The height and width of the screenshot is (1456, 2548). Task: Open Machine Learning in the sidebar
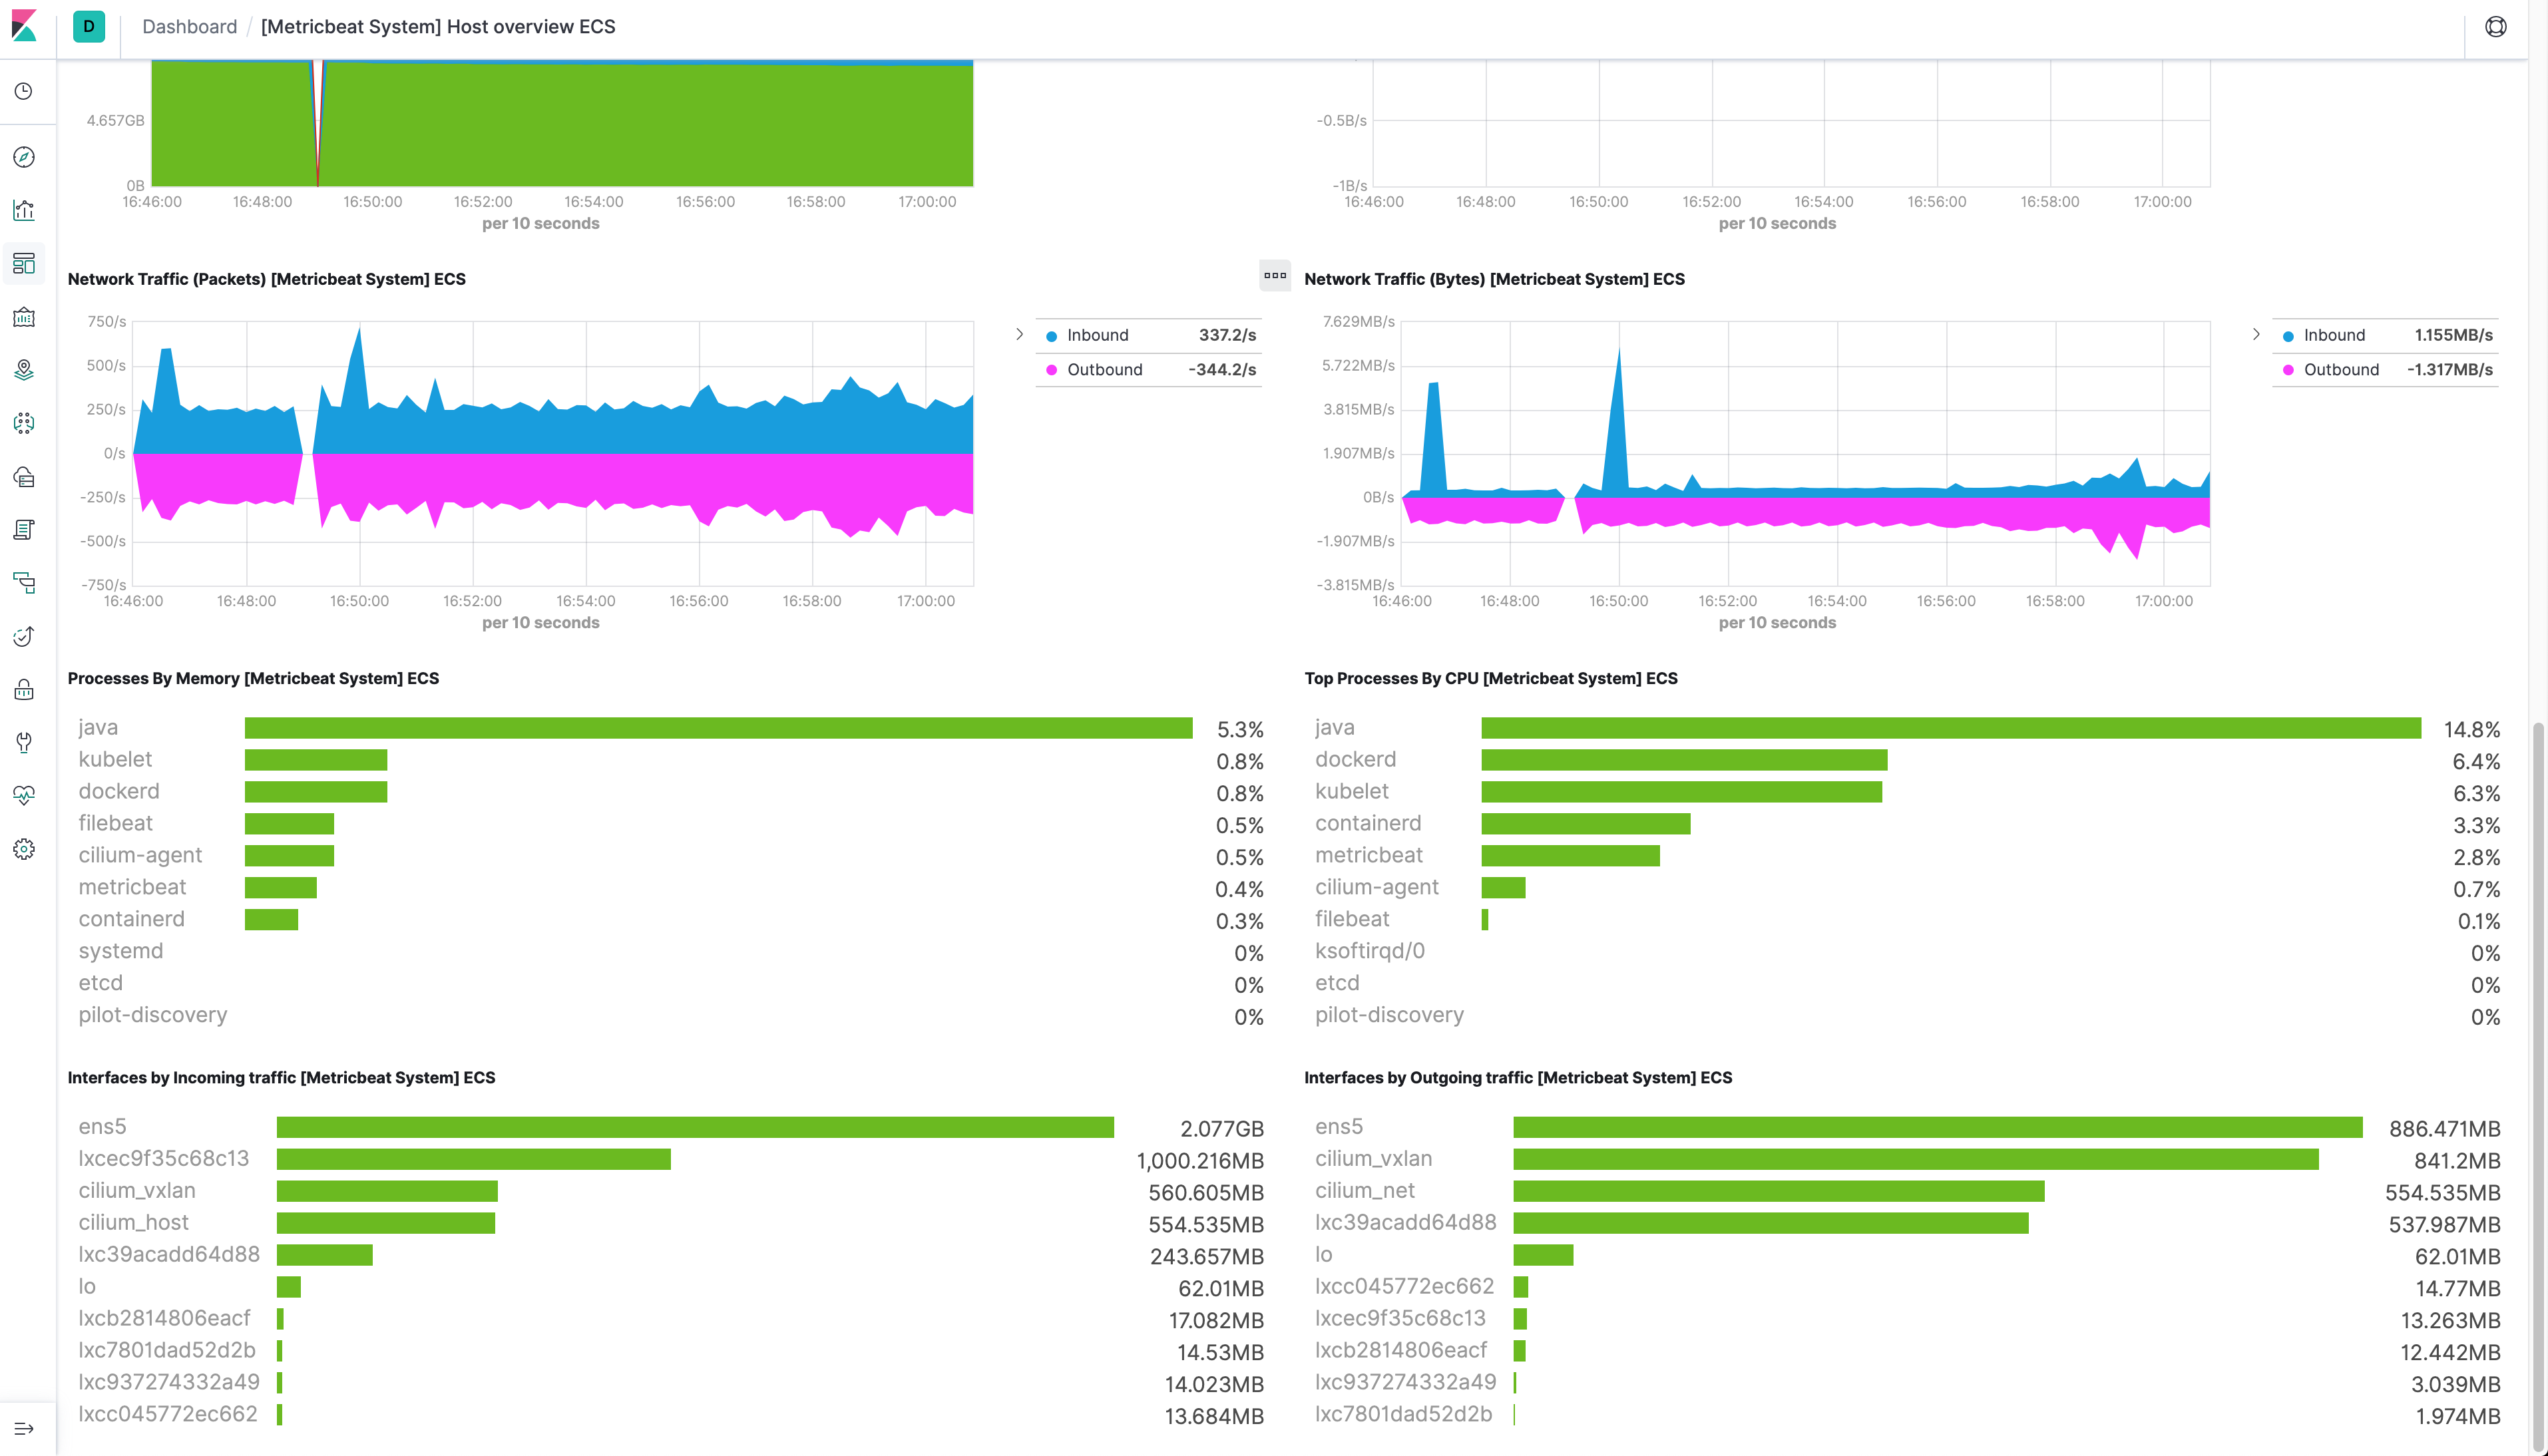[24, 423]
